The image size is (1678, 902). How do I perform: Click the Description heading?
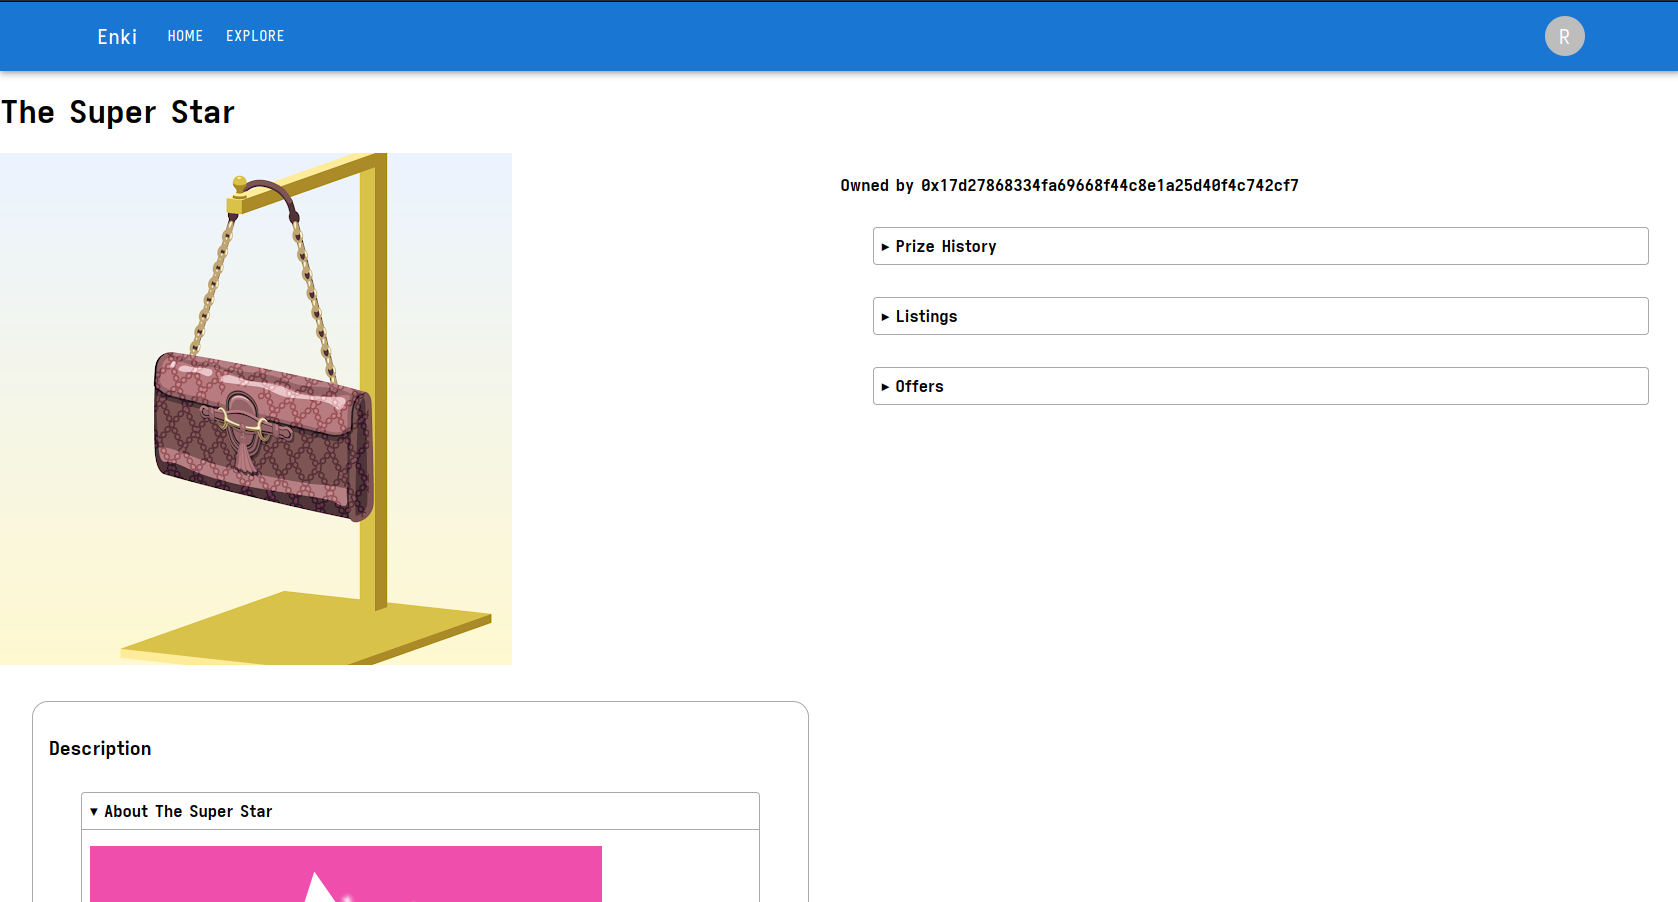(100, 748)
